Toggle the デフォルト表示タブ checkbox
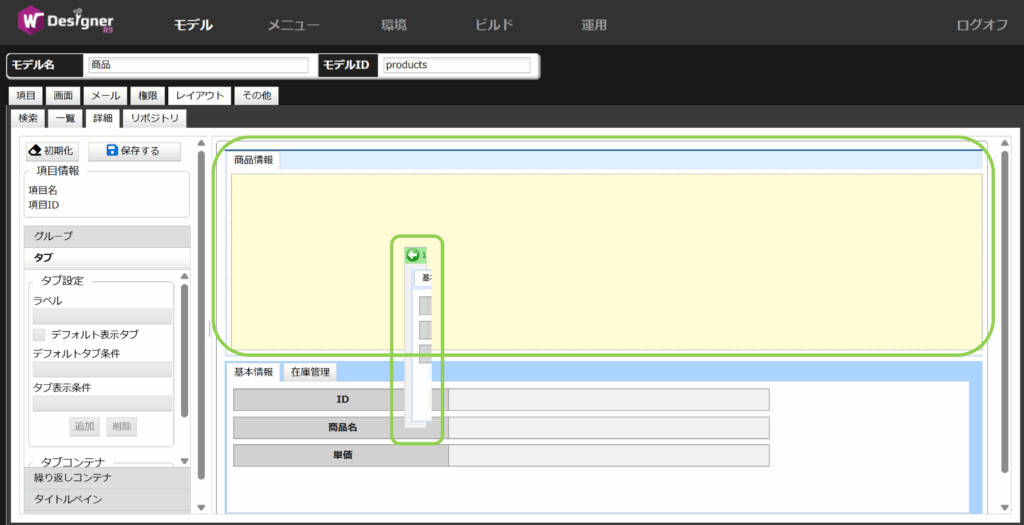1024x525 pixels. tap(40, 334)
